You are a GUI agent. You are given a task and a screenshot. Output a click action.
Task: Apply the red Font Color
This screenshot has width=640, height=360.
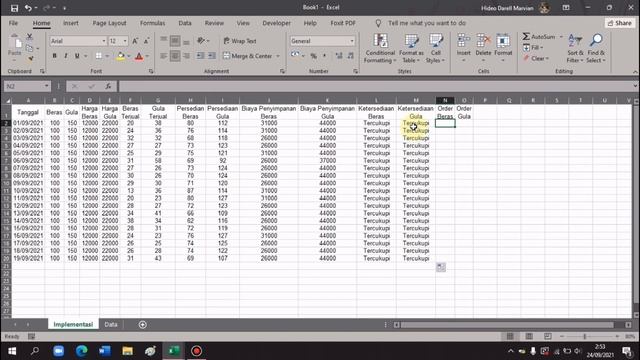tap(139, 56)
